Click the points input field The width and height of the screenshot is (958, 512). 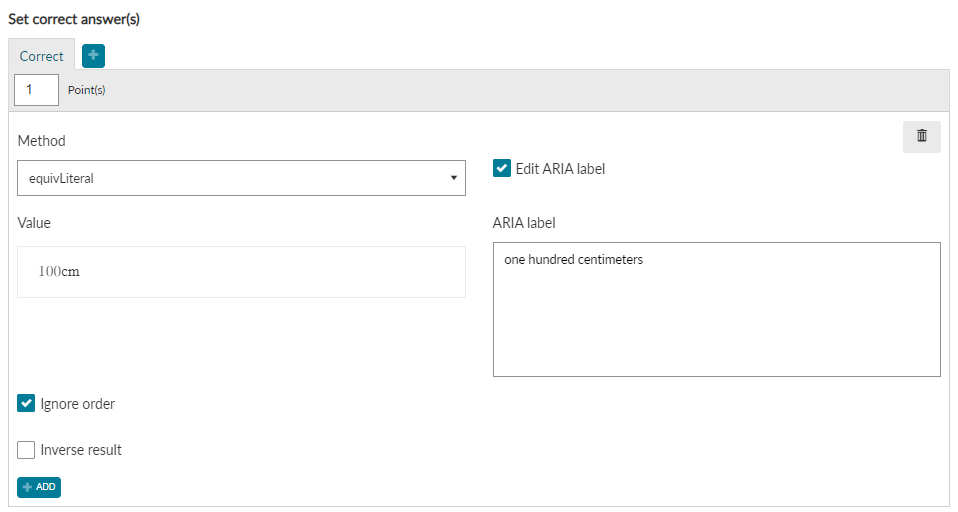pyautogui.click(x=37, y=90)
